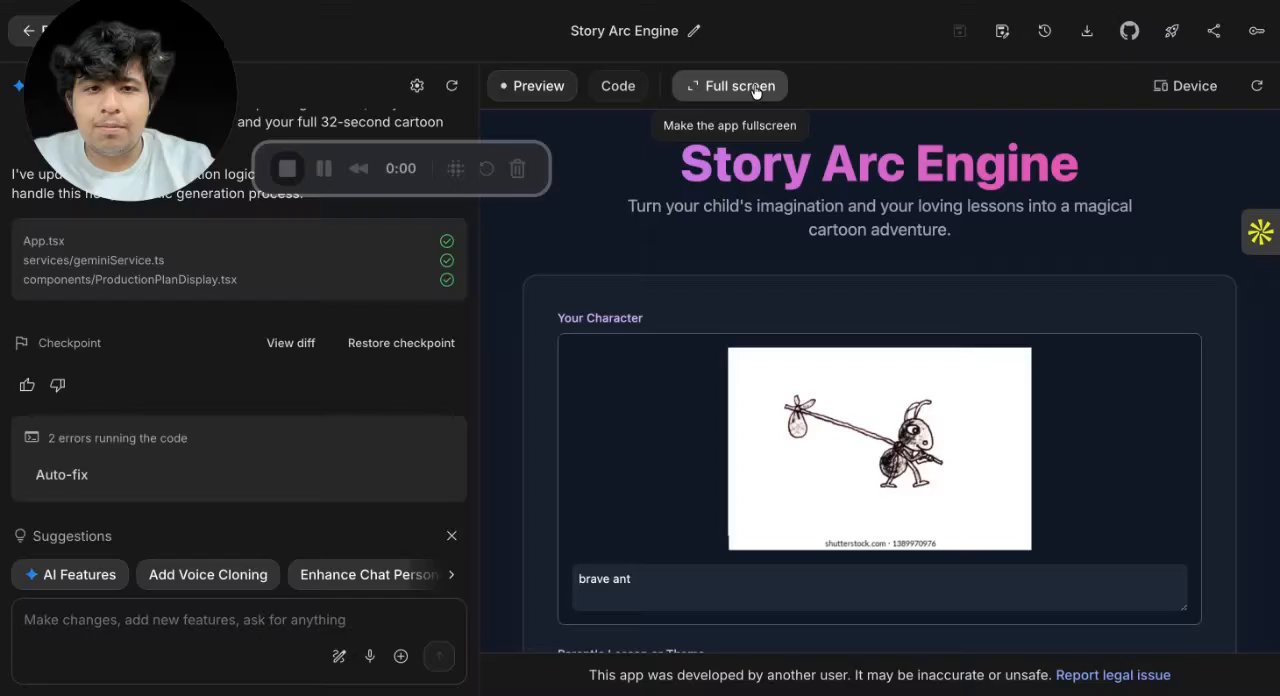
Task: Click the prompt input field
Action: (239, 620)
